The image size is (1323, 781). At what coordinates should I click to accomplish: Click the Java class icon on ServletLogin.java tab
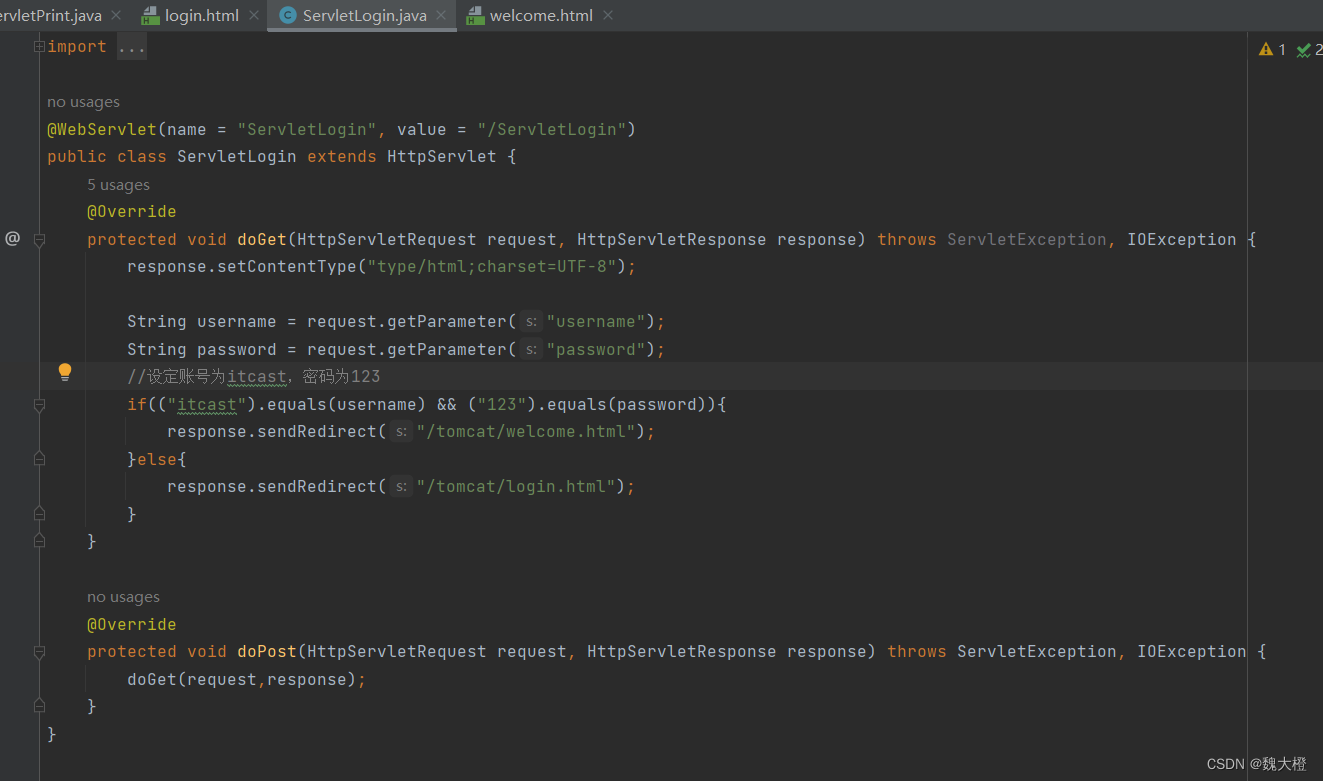(x=287, y=15)
